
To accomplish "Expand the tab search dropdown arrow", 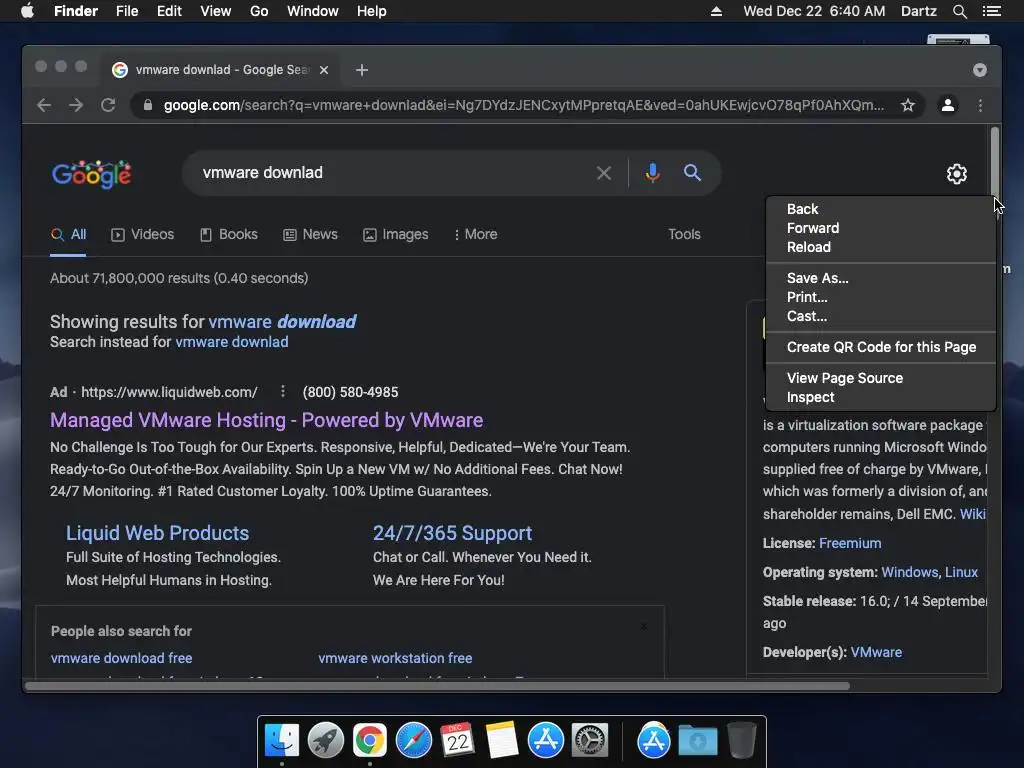I will coord(980,70).
